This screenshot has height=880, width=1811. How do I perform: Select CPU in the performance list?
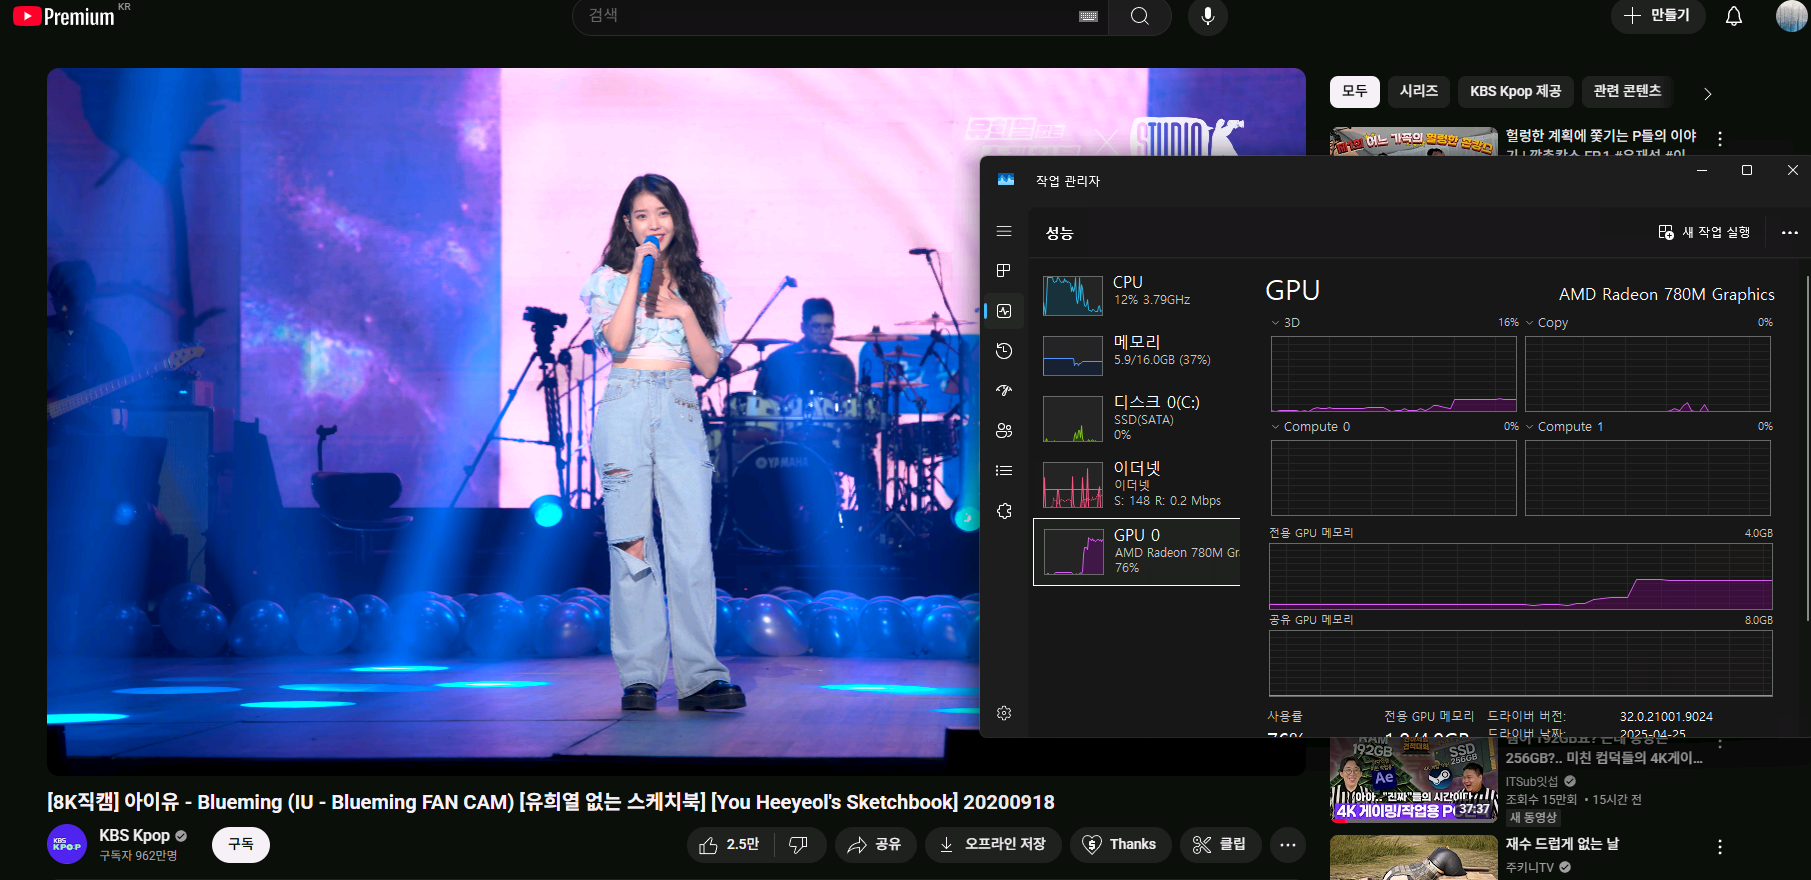click(1136, 291)
